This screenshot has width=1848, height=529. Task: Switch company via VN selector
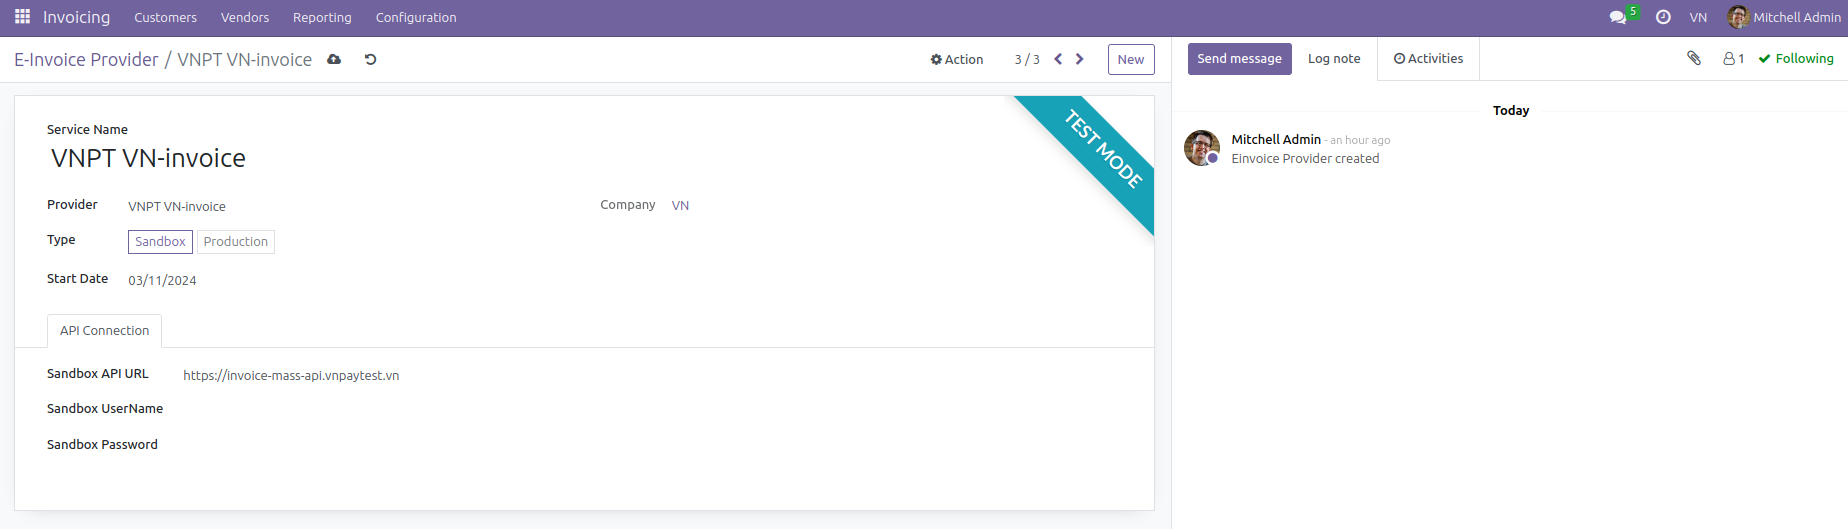click(1698, 17)
